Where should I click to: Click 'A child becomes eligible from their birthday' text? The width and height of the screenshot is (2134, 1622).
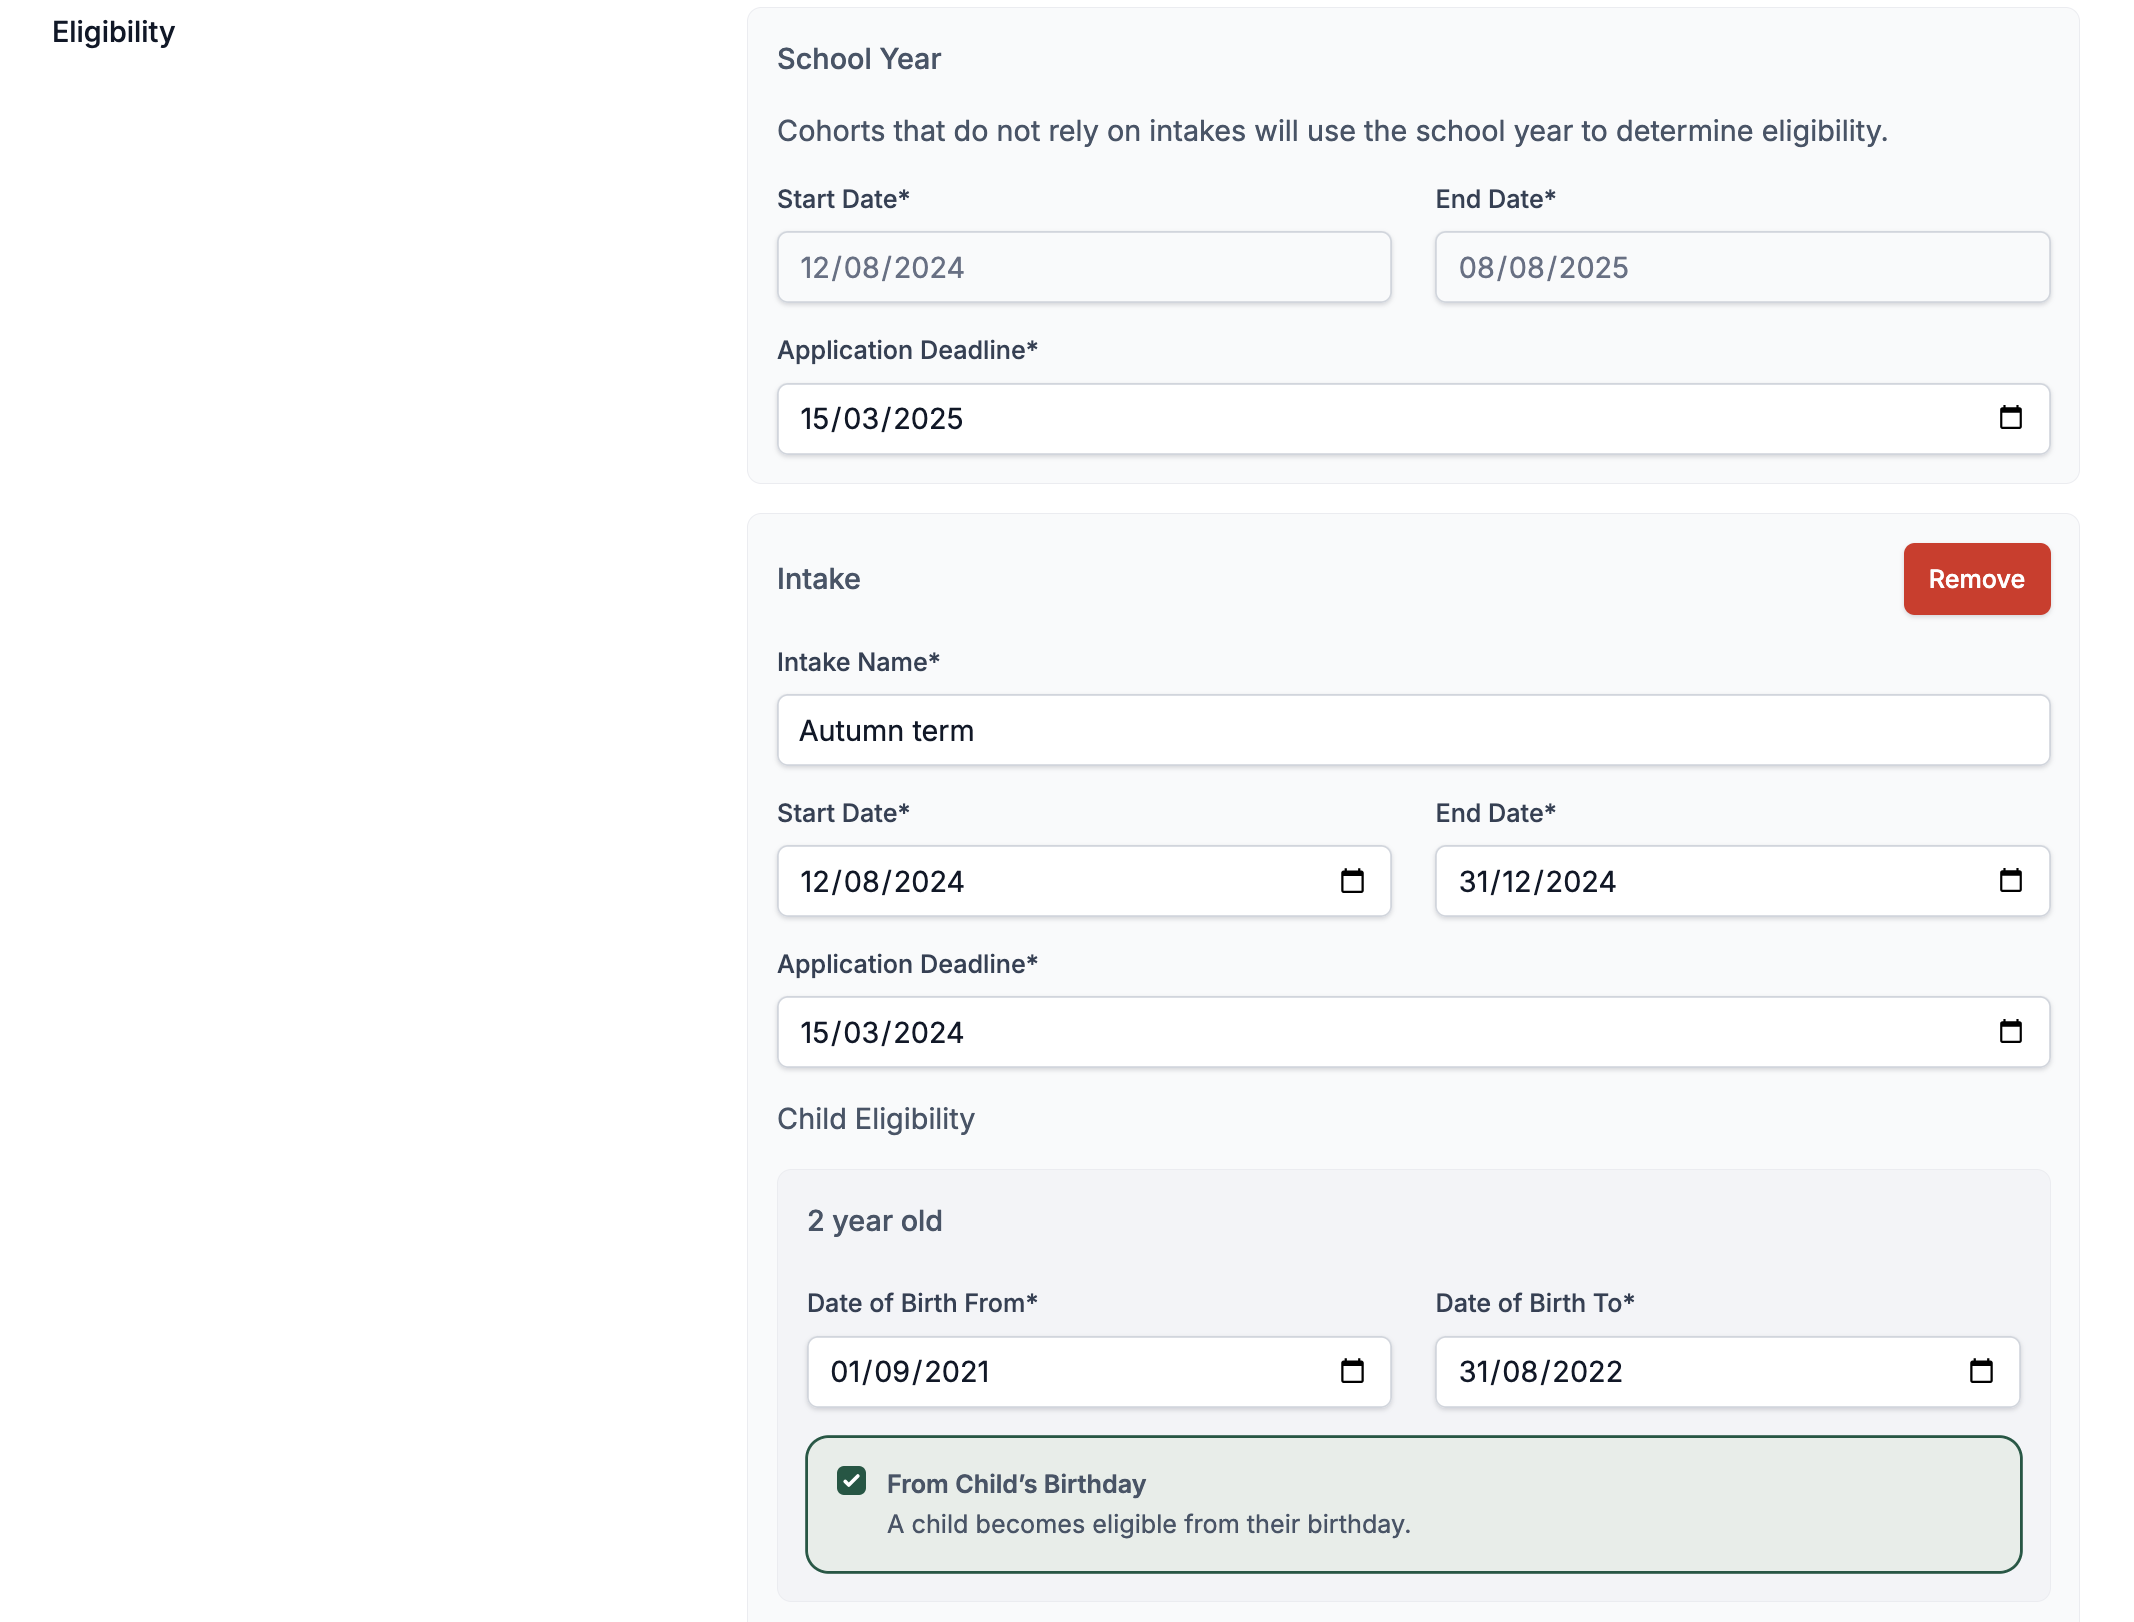pyautogui.click(x=1148, y=1524)
